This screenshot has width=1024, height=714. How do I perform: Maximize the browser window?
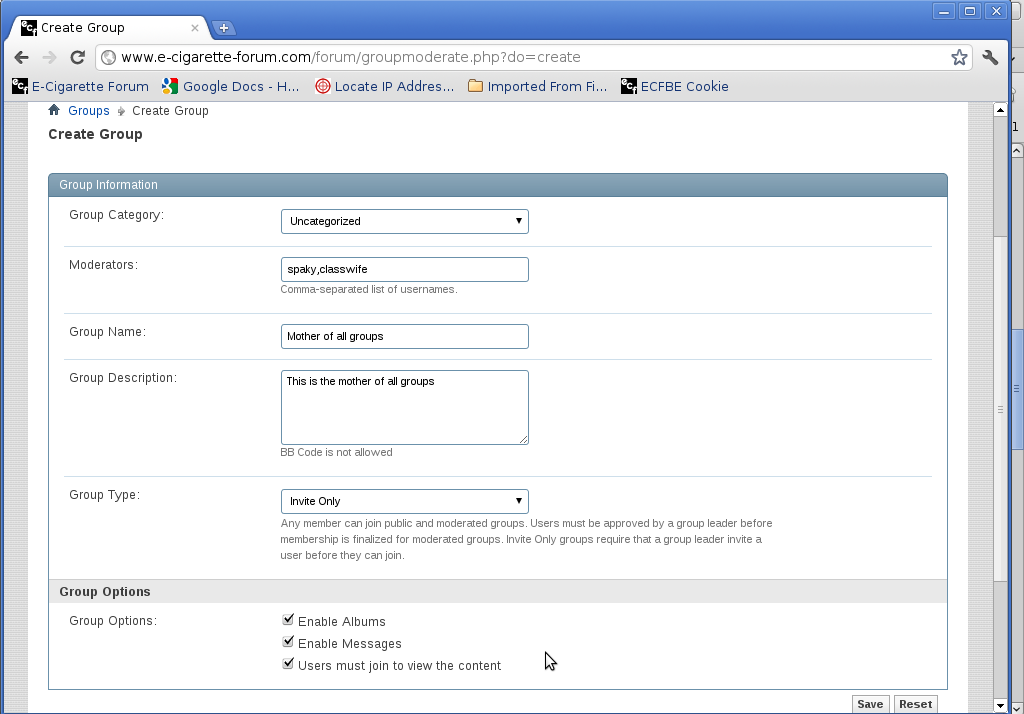[970, 11]
